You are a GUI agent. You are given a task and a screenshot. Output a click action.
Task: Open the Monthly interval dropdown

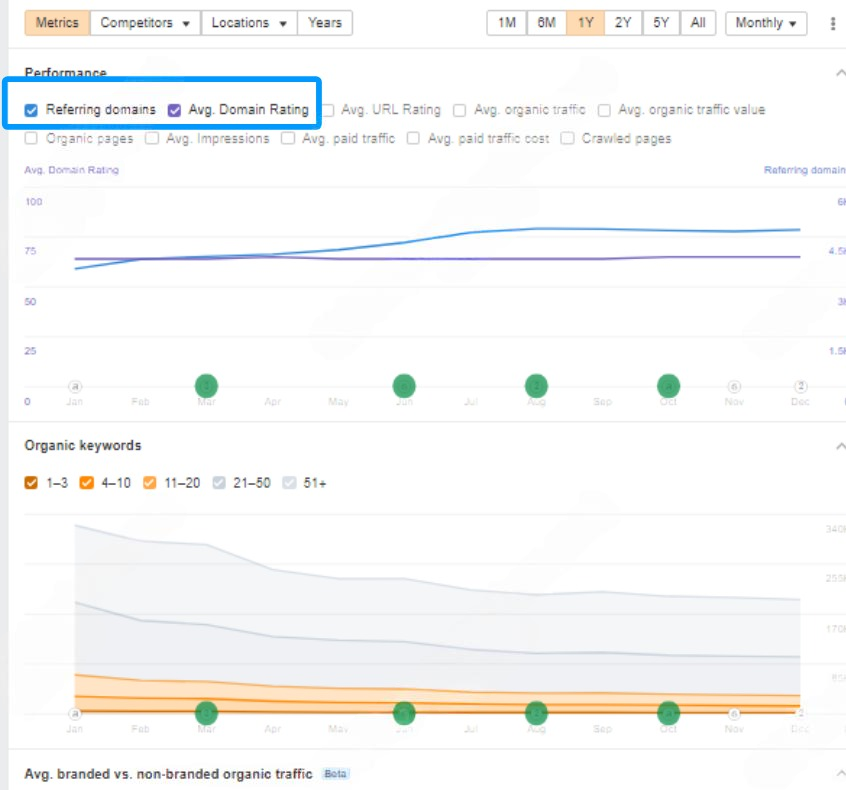click(x=766, y=23)
